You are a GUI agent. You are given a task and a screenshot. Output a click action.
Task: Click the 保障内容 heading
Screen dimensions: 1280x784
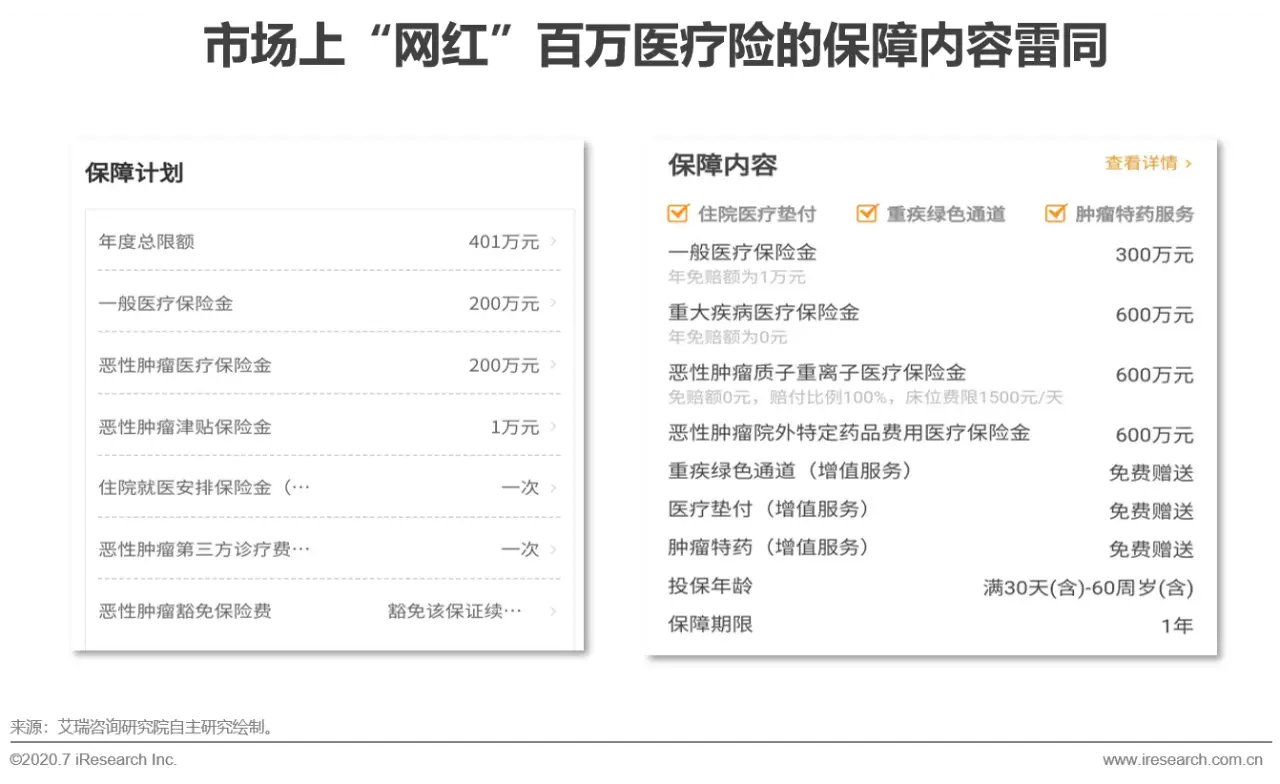point(723,165)
